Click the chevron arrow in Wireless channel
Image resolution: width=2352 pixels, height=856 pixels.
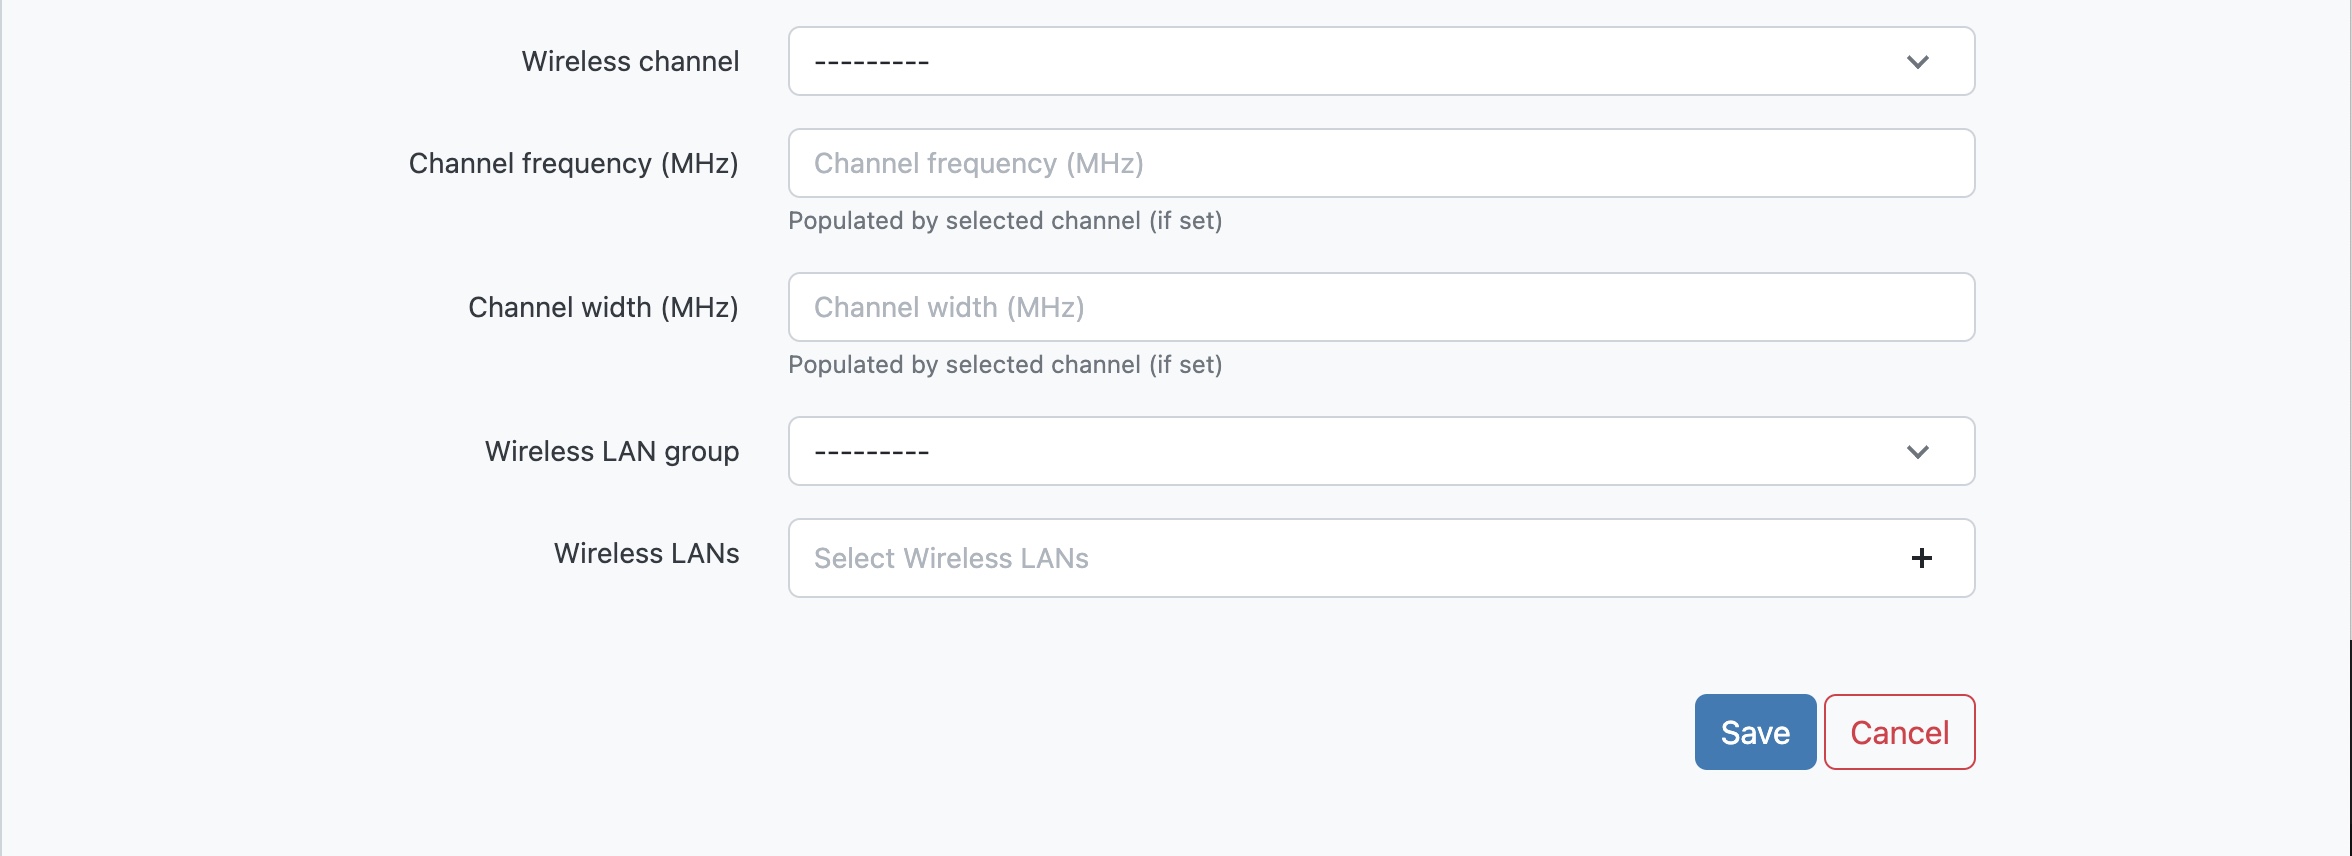point(1917,62)
